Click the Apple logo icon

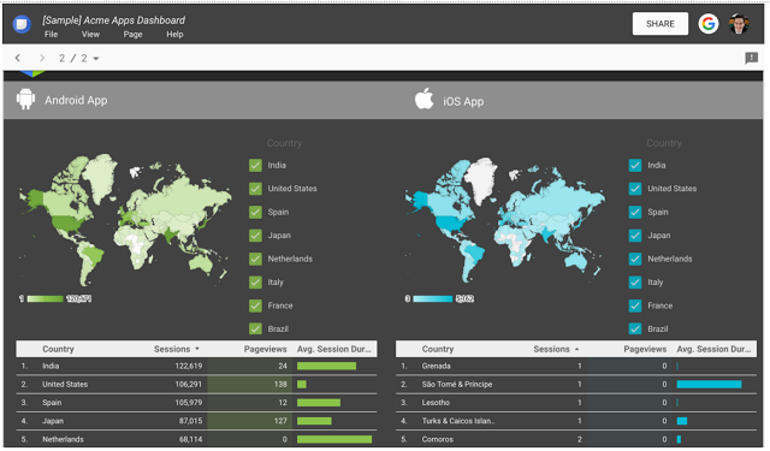[x=424, y=99]
